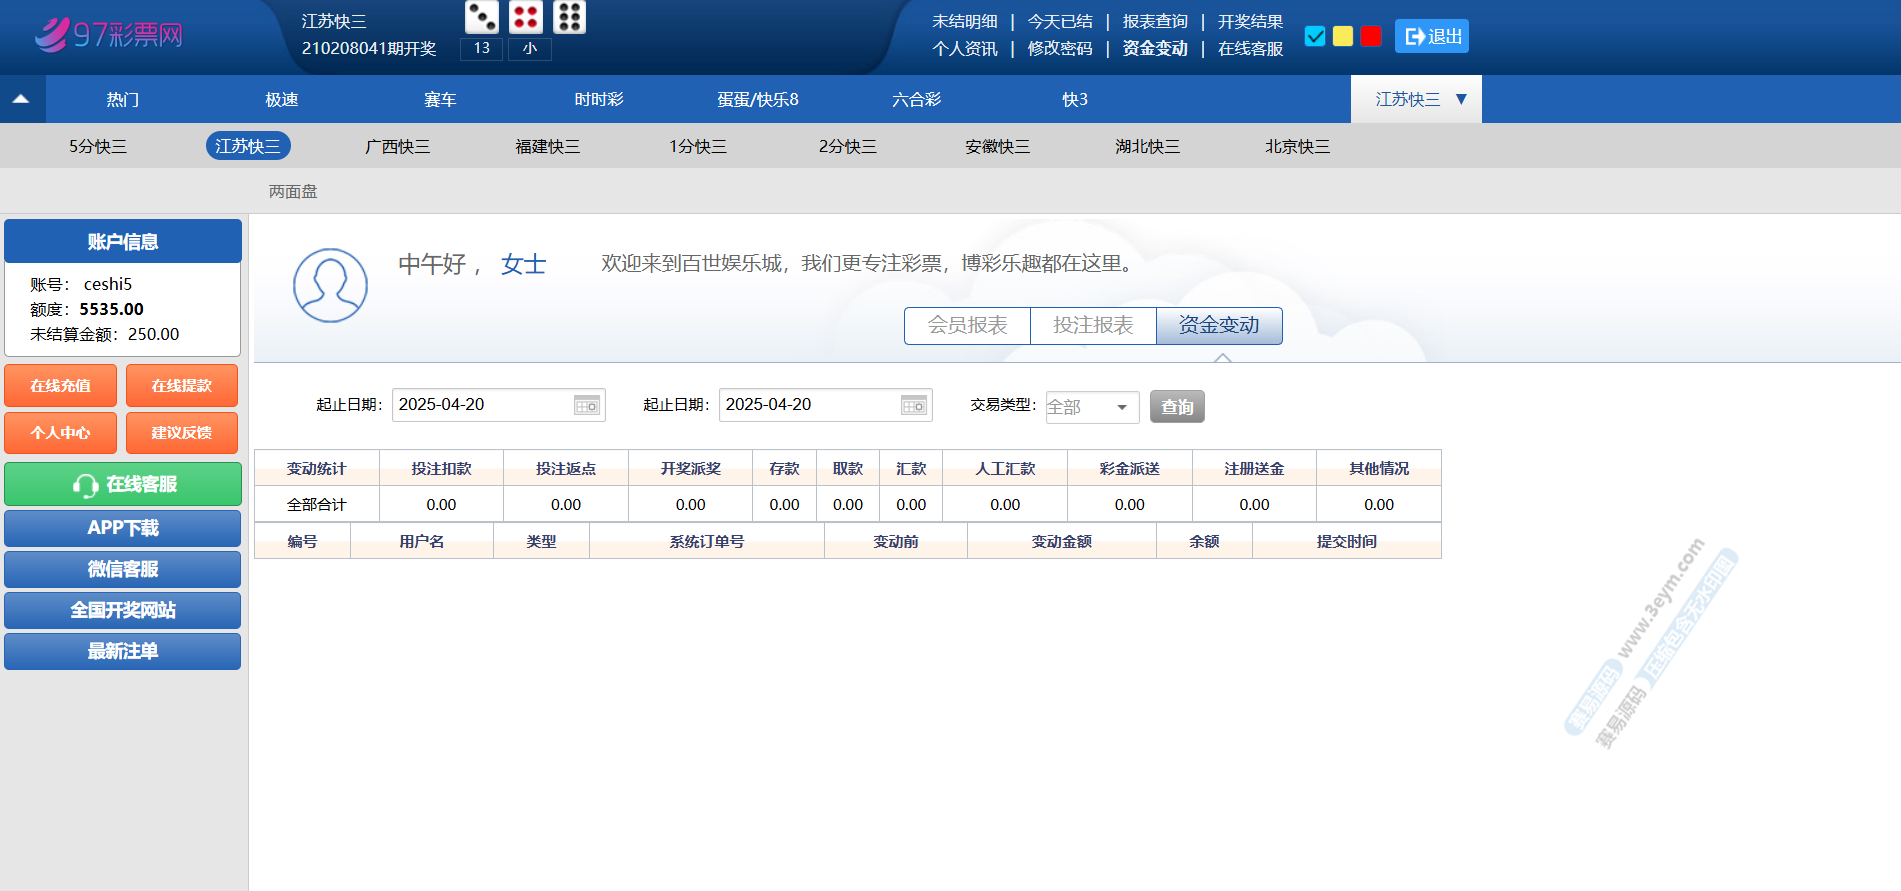Screen dimensions: 1901x891
Task: Select the blue checked theme box
Action: [1315, 36]
